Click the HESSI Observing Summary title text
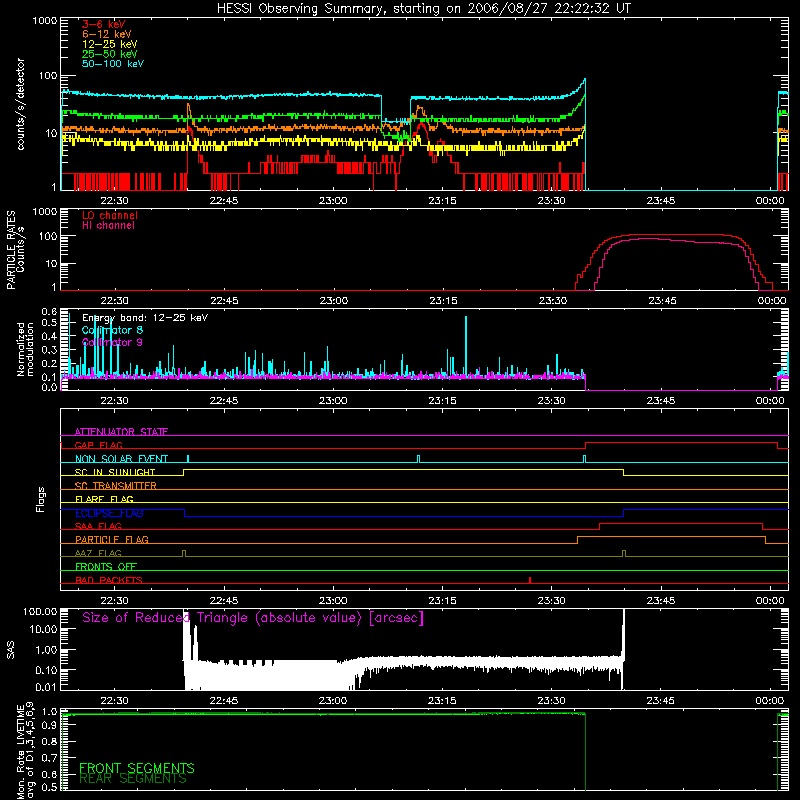 click(x=424, y=9)
